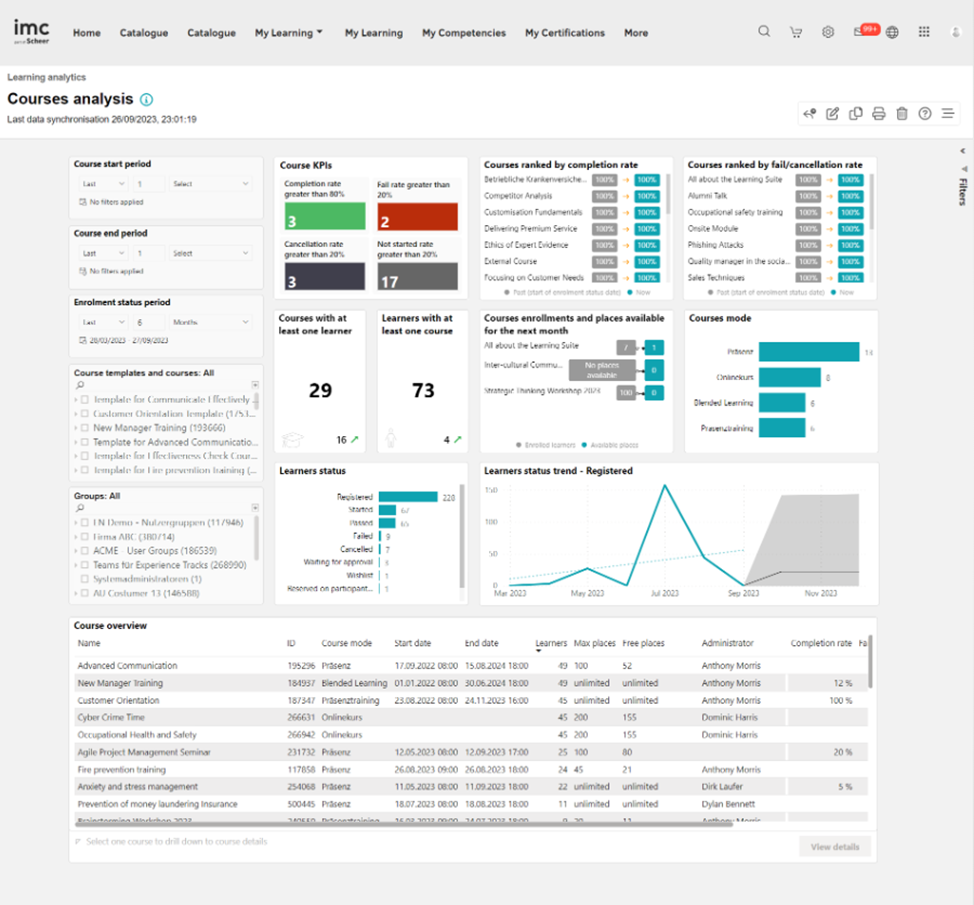Click the delete trash icon in toolbar
This screenshot has width=974, height=905.
click(902, 114)
